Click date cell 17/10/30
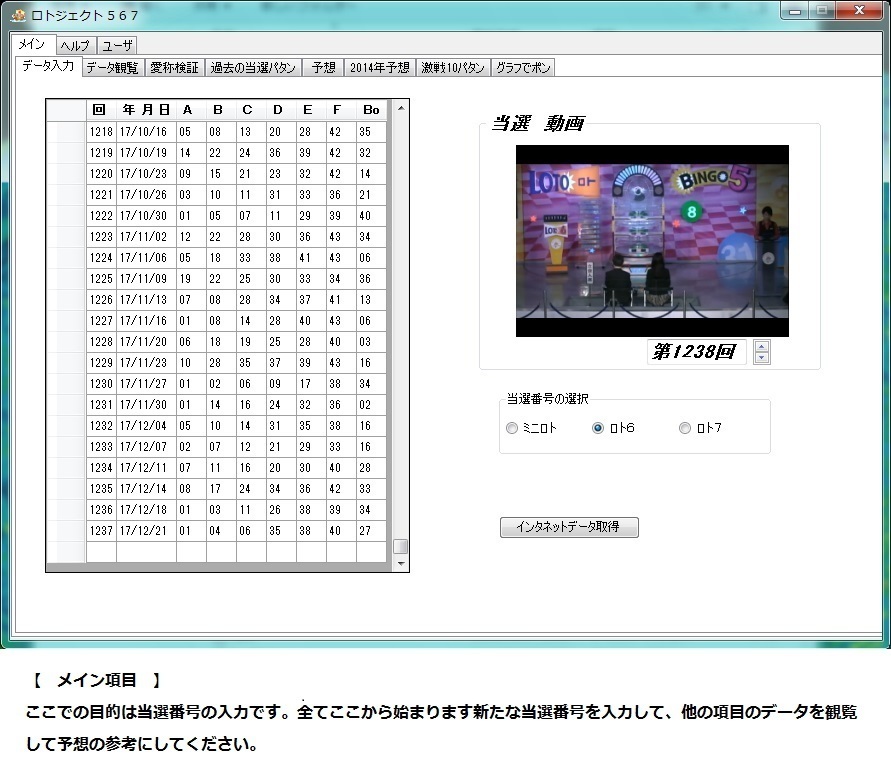Image resolution: width=891 pixels, height=762 pixels. pyautogui.click(x=146, y=216)
